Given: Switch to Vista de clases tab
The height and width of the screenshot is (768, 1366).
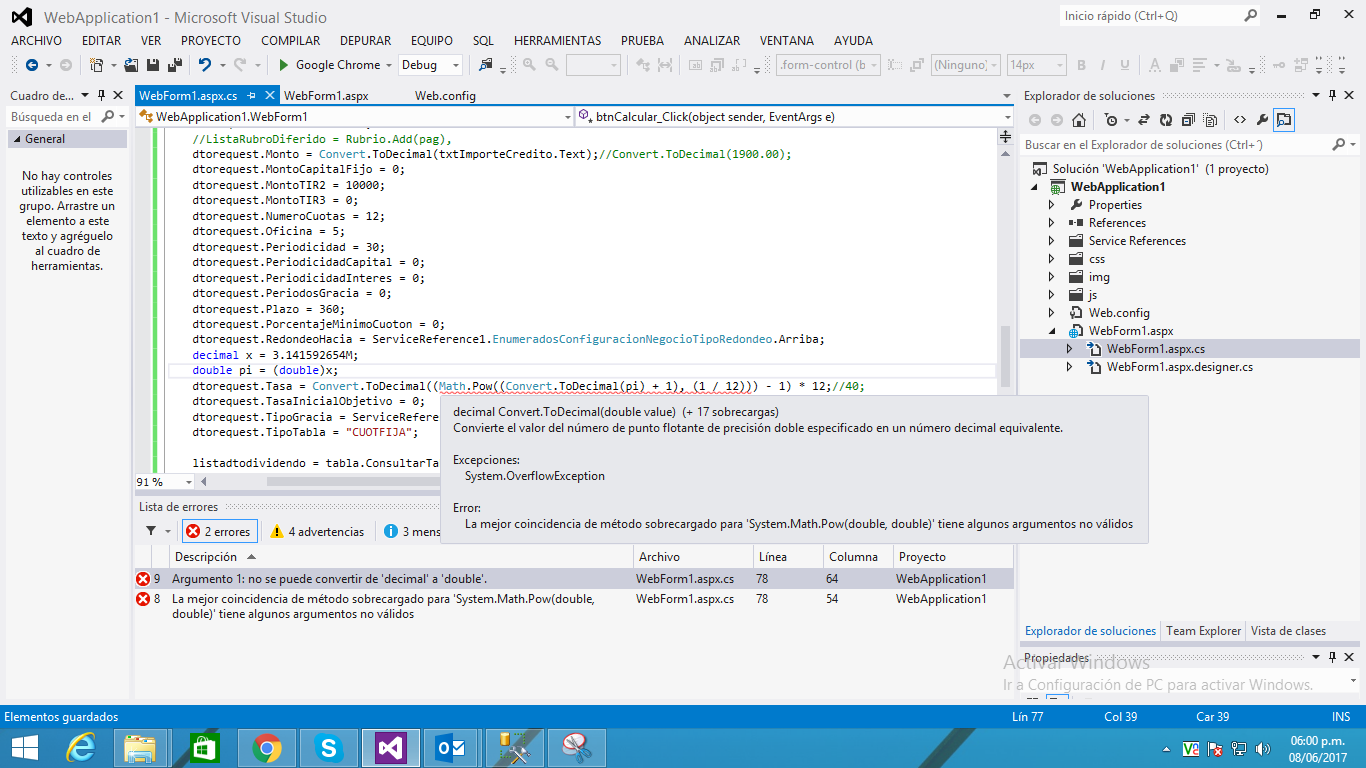Looking at the screenshot, I should (x=1288, y=631).
